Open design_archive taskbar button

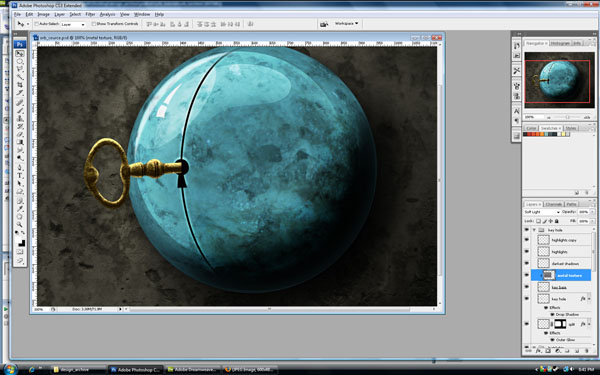coord(78,370)
